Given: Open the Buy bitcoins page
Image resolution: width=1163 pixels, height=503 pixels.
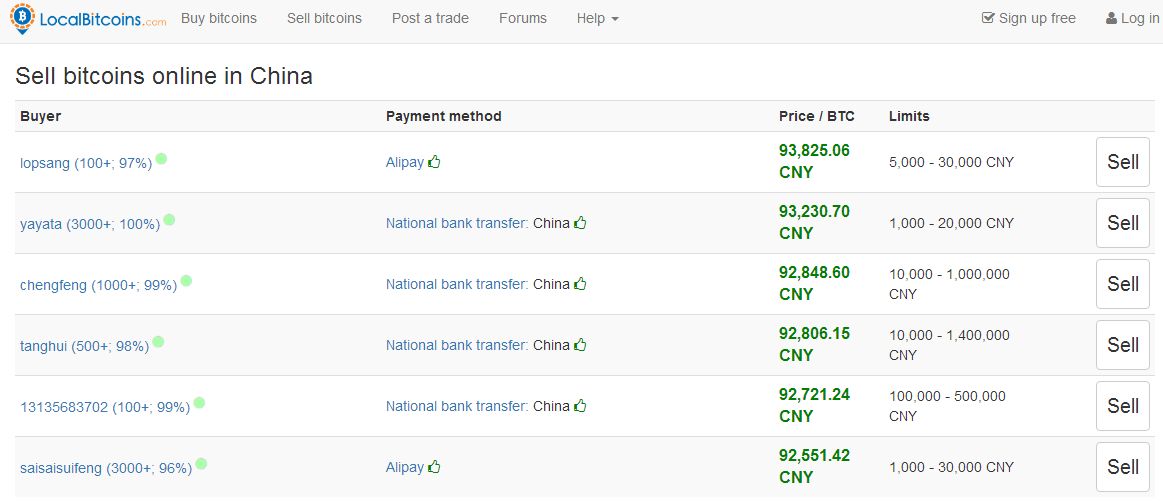Looking at the screenshot, I should click(x=219, y=19).
